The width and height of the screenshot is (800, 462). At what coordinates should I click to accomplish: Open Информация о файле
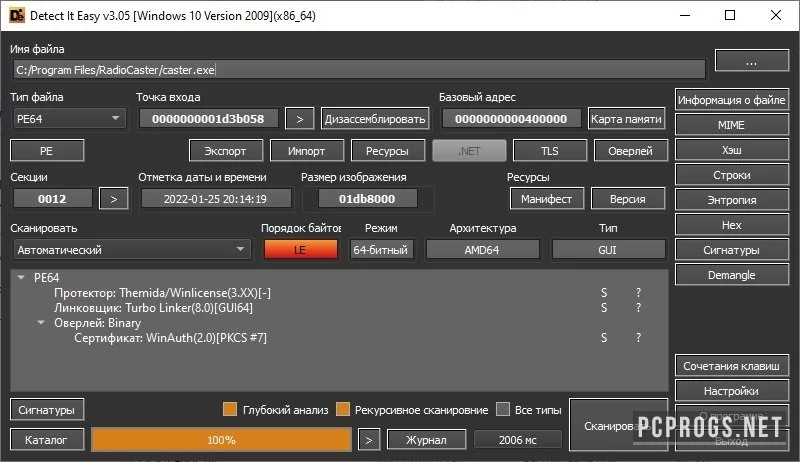[732, 100]
